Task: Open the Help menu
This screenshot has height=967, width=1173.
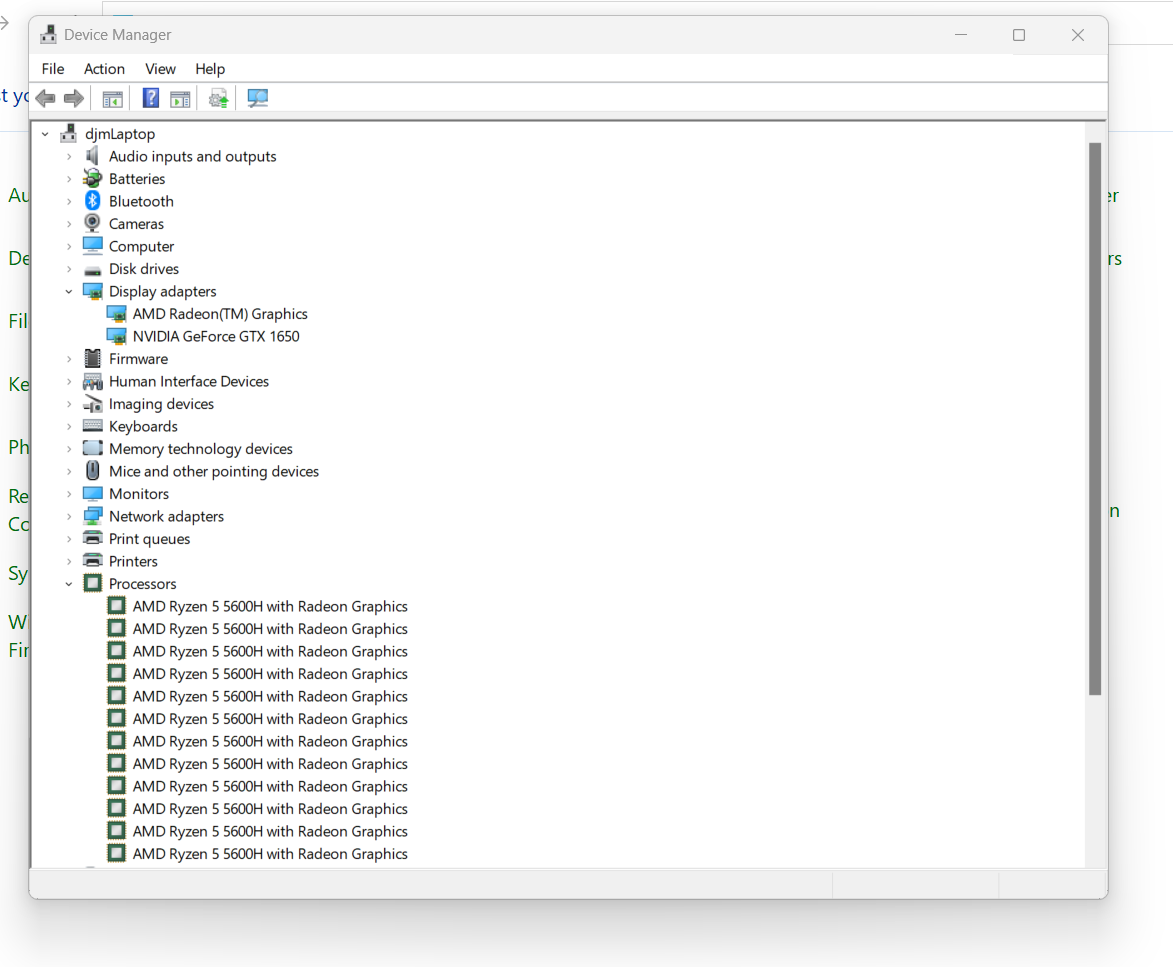Action: pos(210,69)
